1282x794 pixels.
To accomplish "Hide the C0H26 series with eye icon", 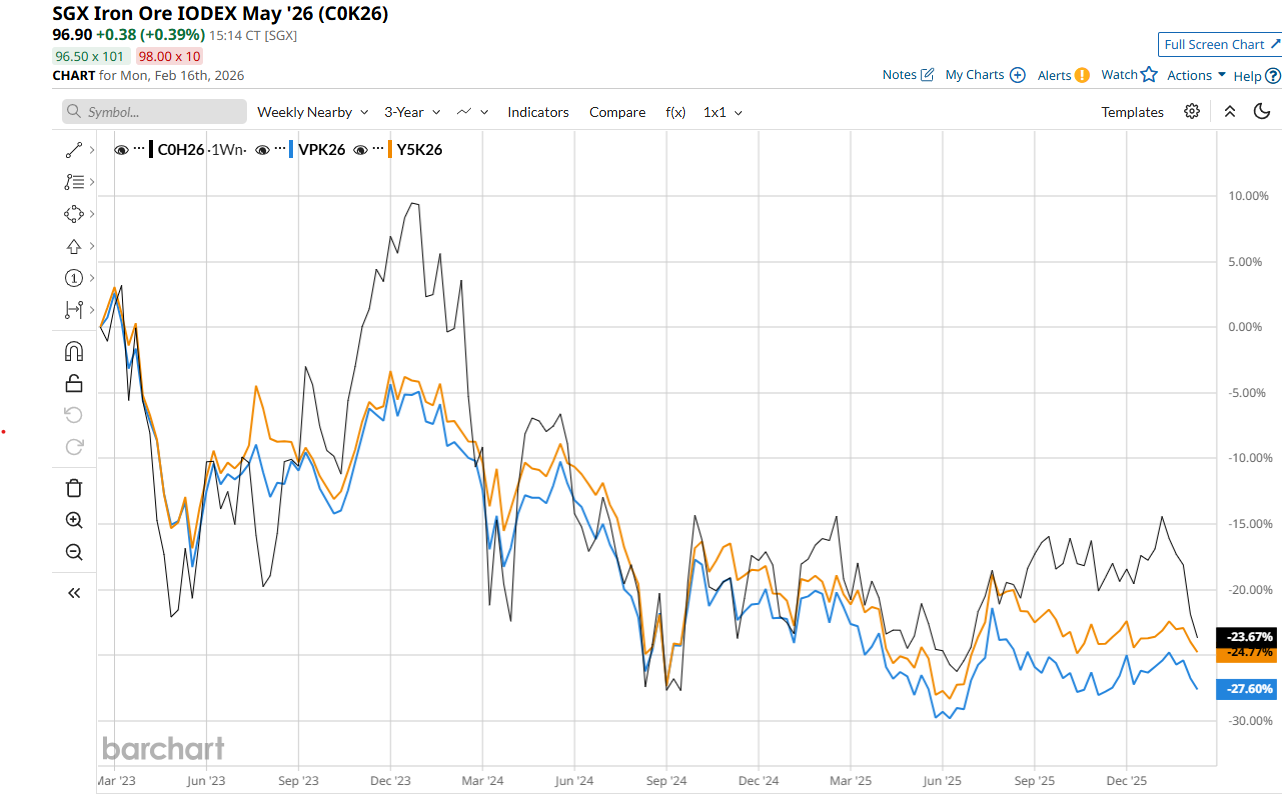I will click(x=121, y=150).
